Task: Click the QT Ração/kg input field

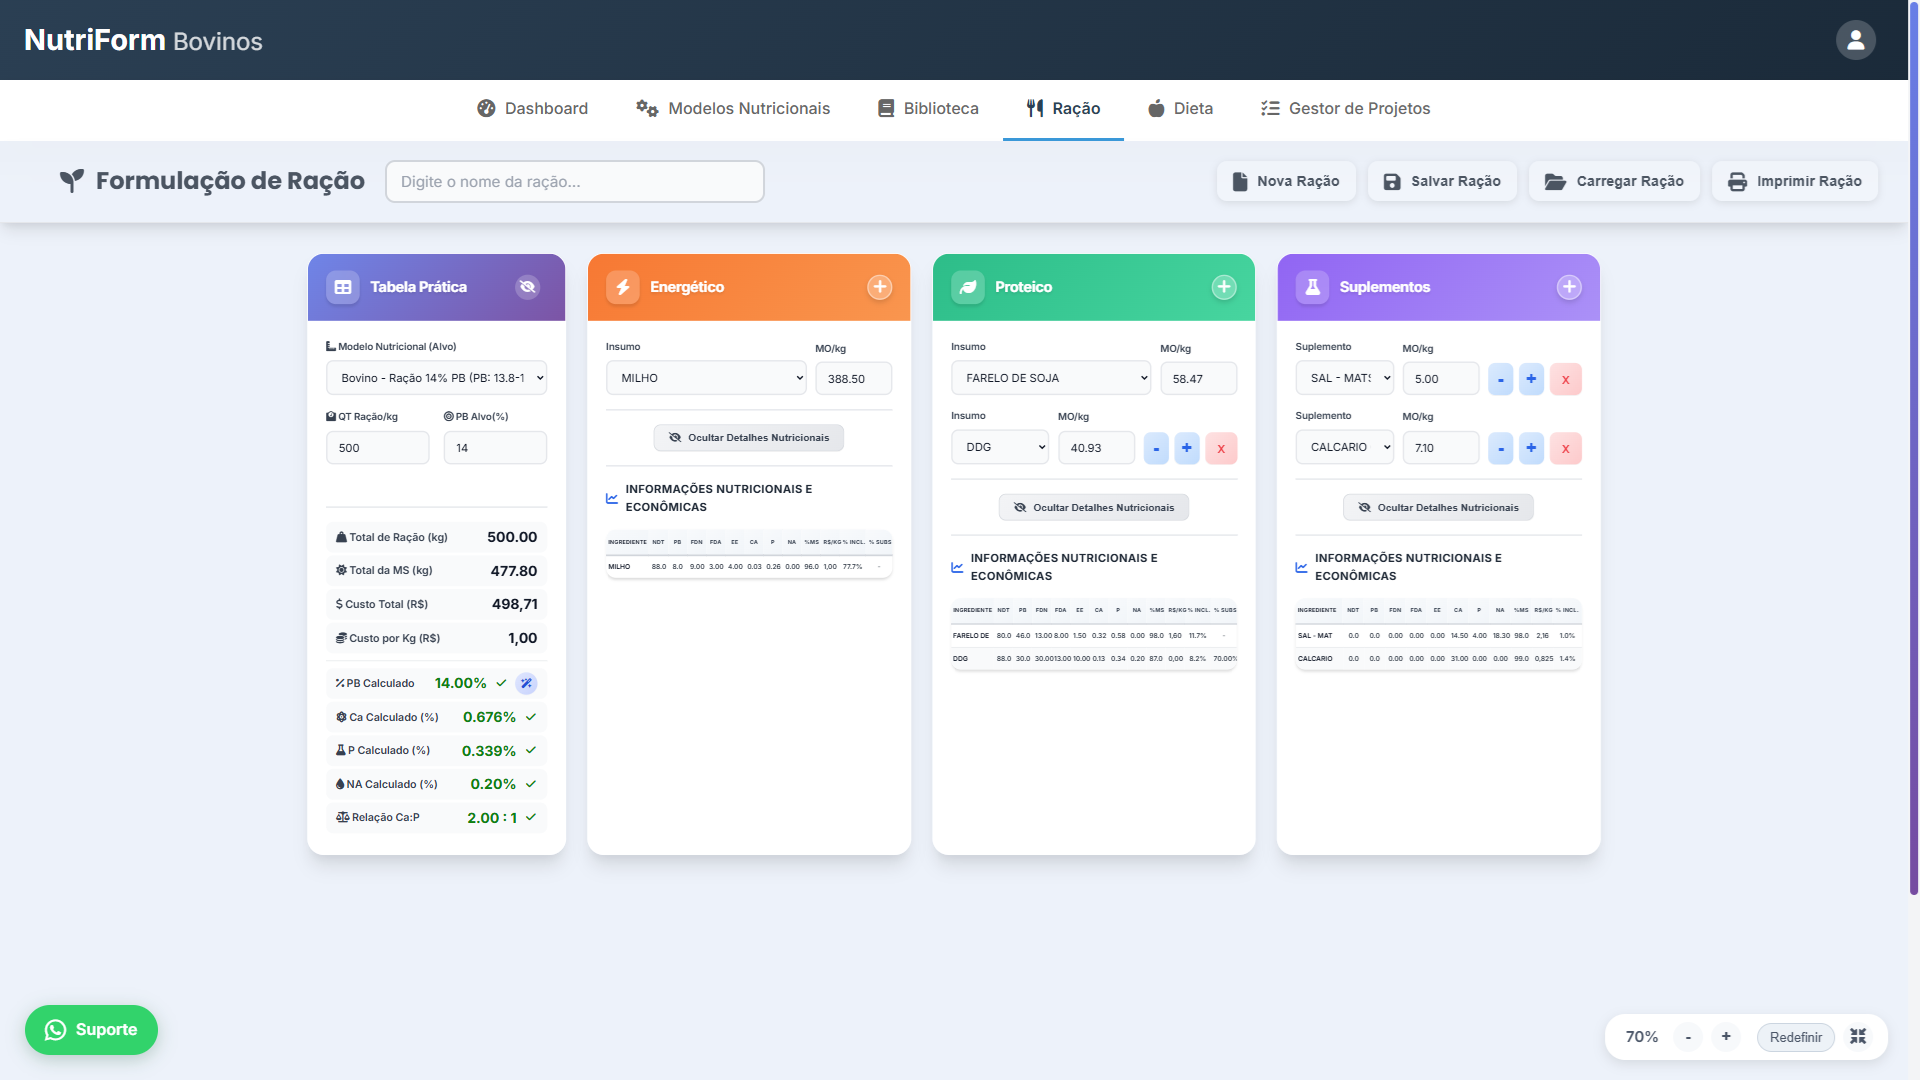Action: 378,448
